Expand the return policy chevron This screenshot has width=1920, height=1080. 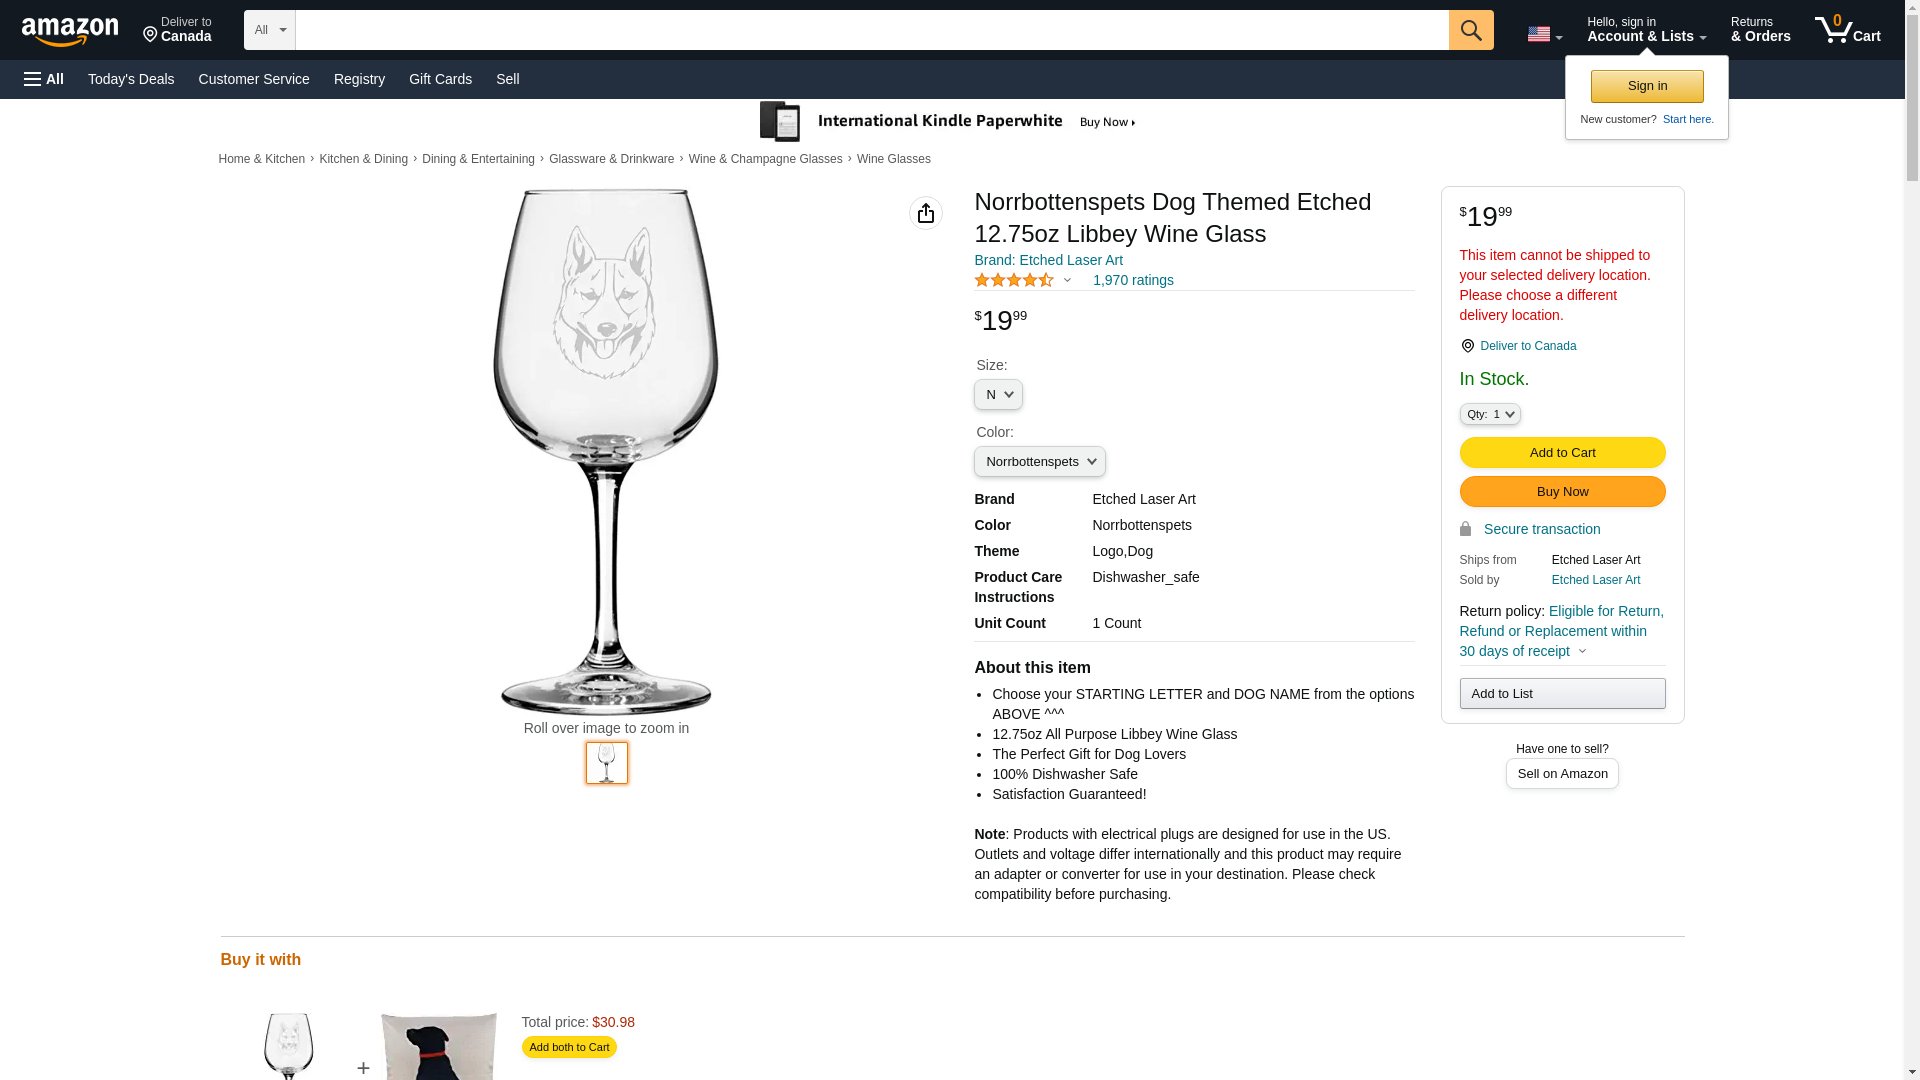[x=1582, y=652]
